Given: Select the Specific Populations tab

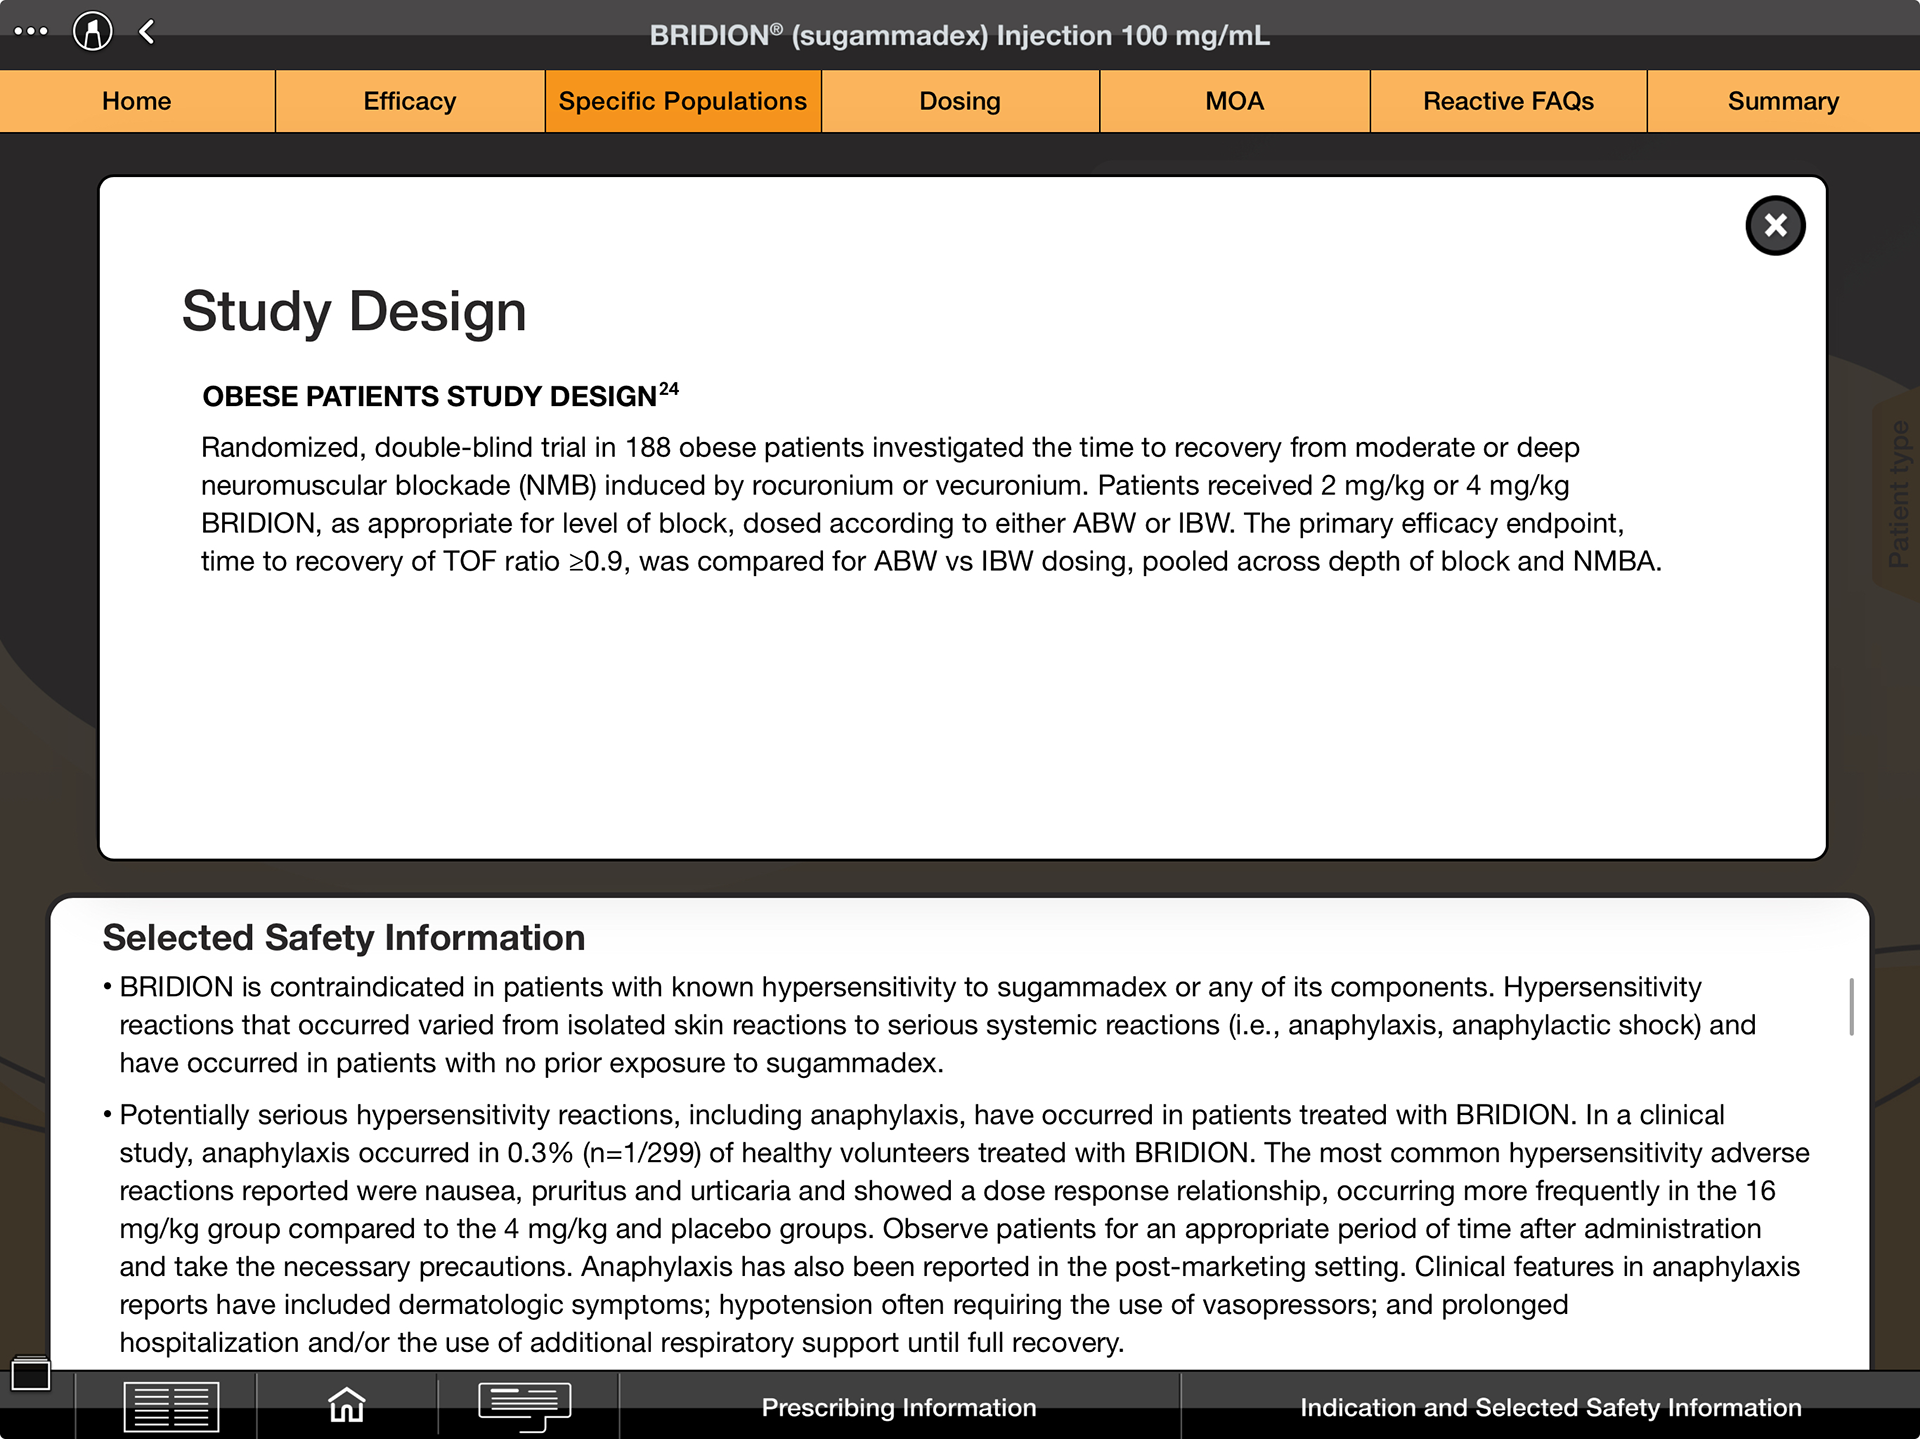Looking at the screenshot, I should 683,101.
